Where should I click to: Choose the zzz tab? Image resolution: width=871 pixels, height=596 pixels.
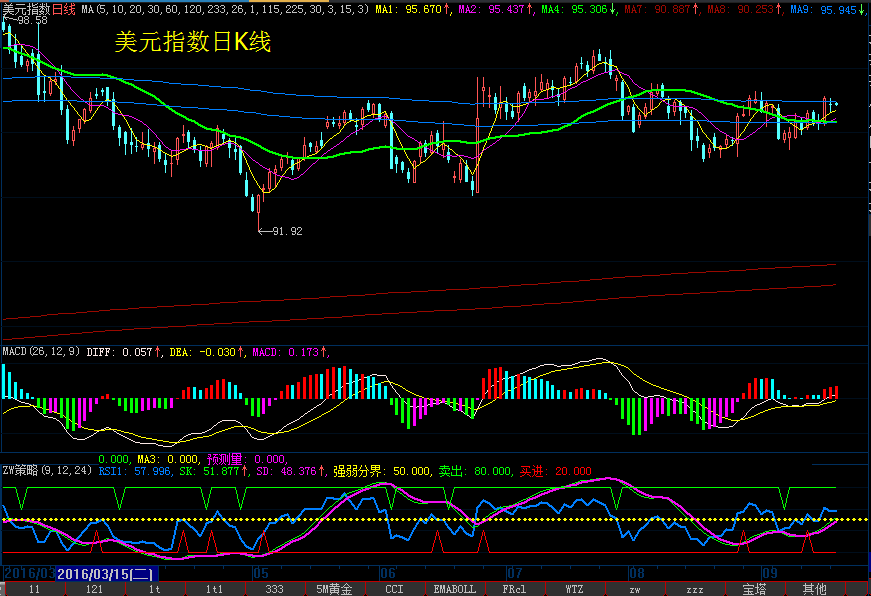694,589
